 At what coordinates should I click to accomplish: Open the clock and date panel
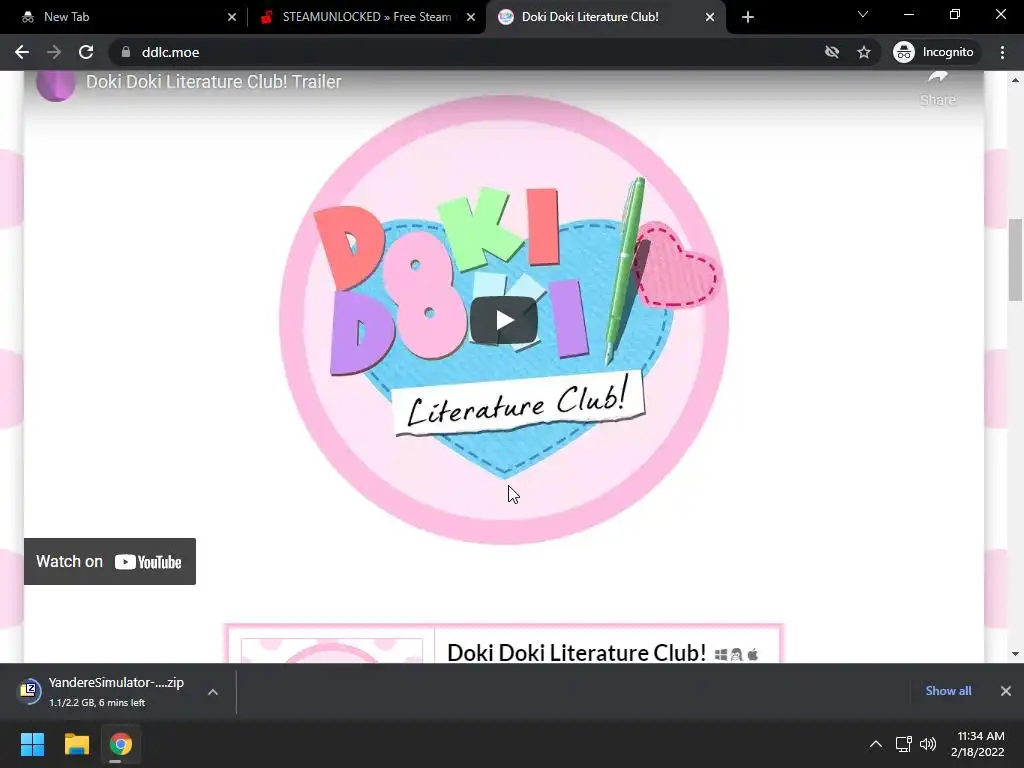coord(978,744)
